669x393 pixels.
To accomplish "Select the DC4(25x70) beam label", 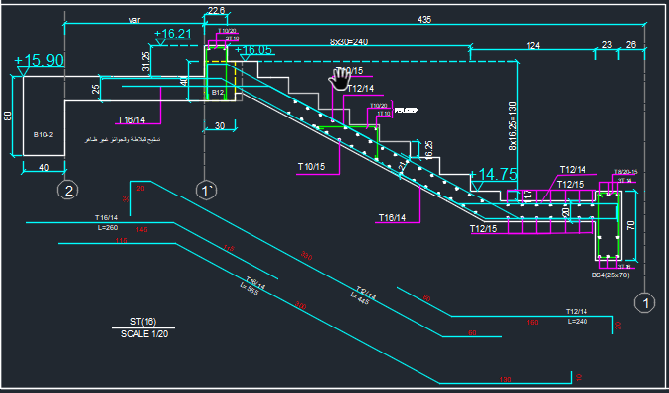I will click(x=610, y=275).
